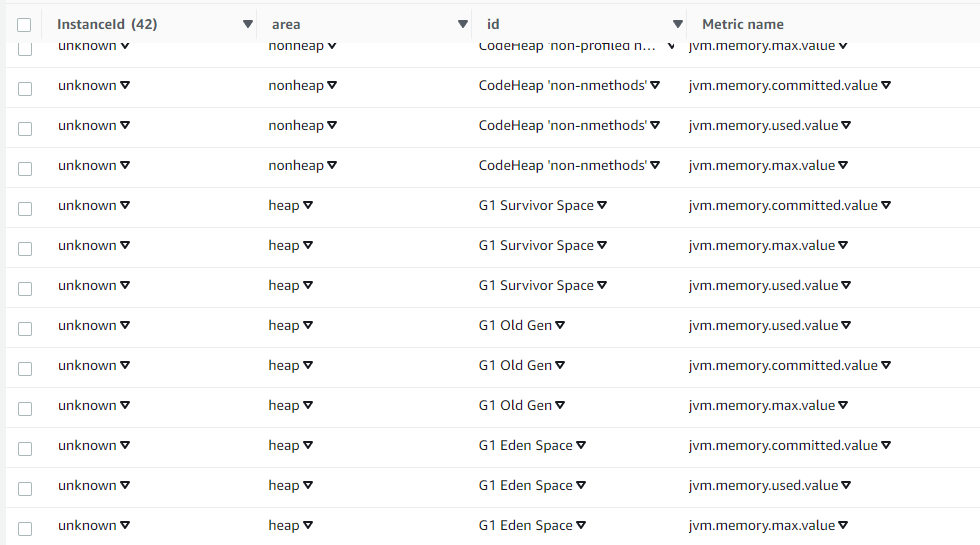980x545 pixels.
Task: Sort by the InstanceId column arrow
Action: (x=248, y=24)
